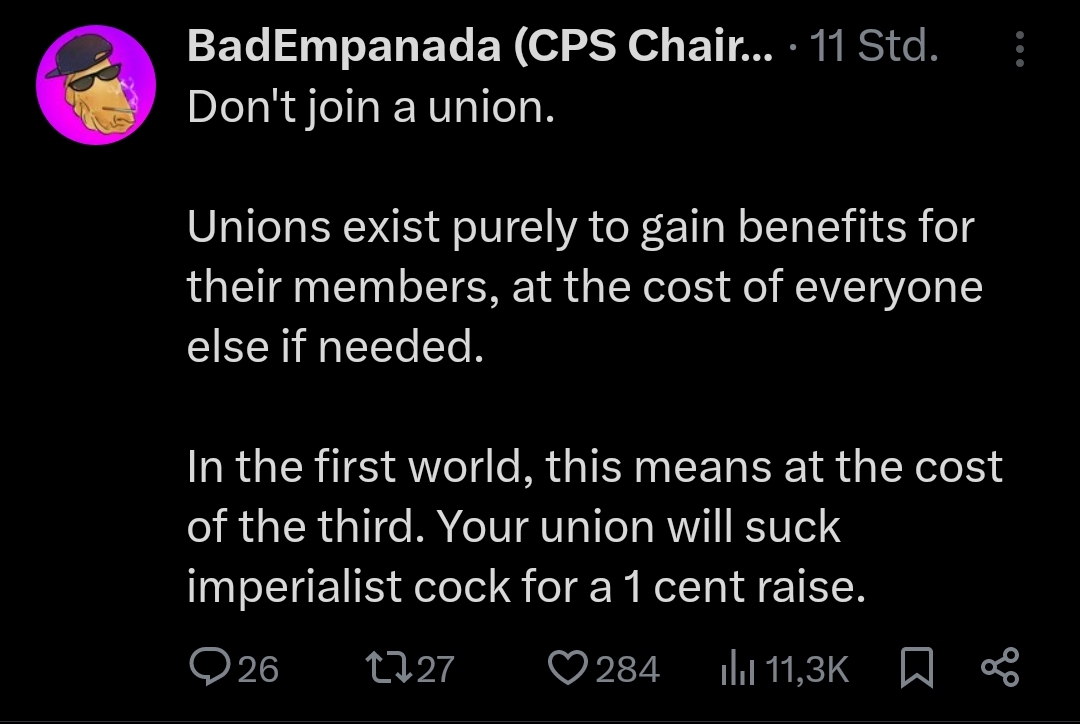Screen dimensions: 1080x724
Task: Bookmark this post with the bookmark icon
Action: point(917,668)
